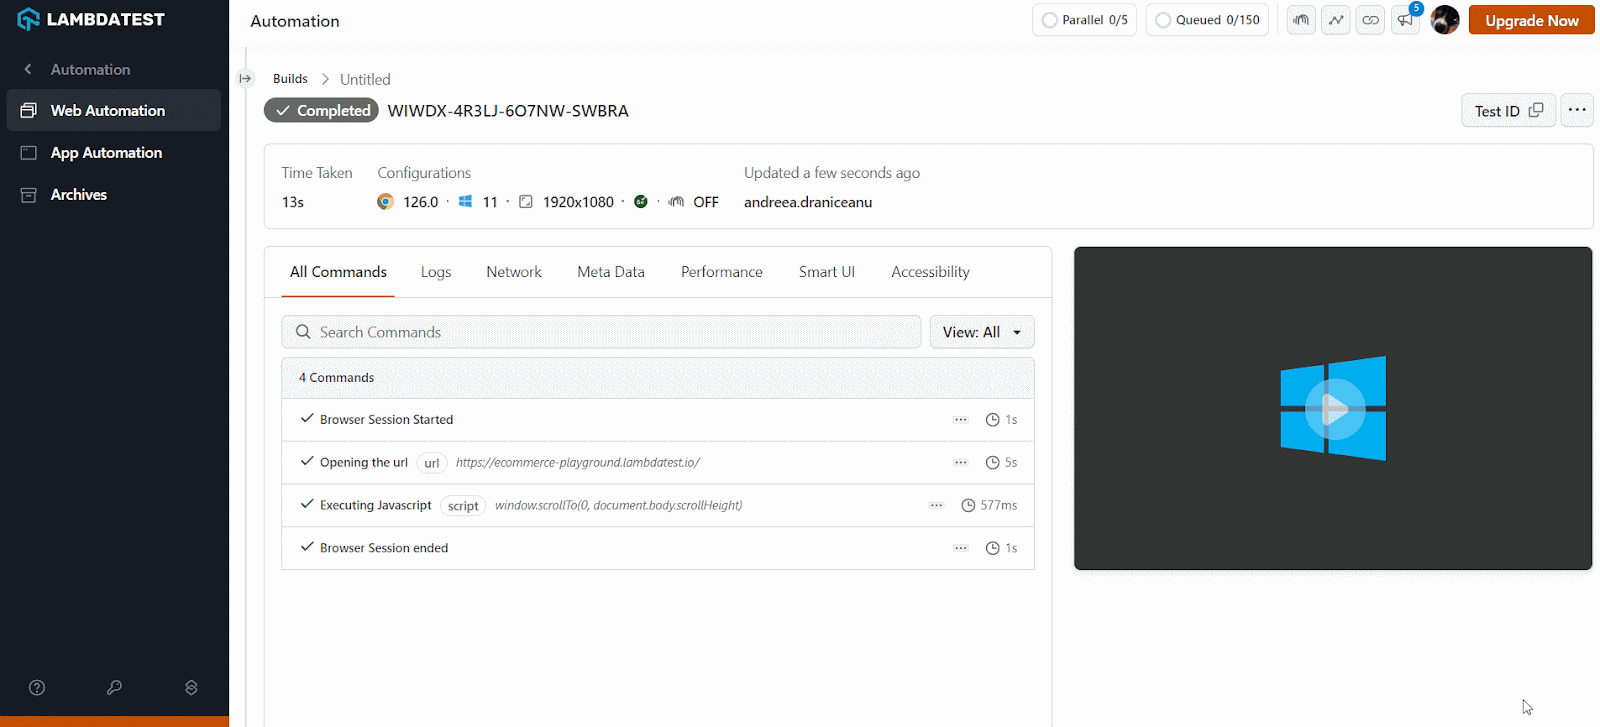Click the 4 Commands header
The height and width of the screenshot is (727, 1600).
coord(658,378)
